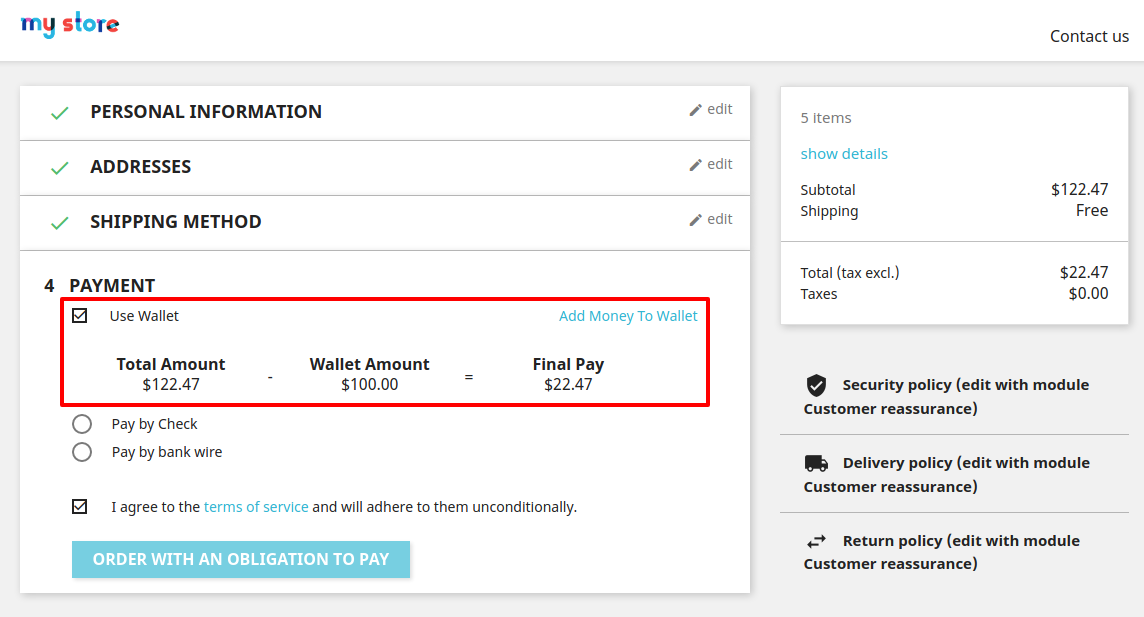The height and width of the screenshot is (617, 1144).
Task: Expand show details in the order summary
Action: point(844,153)
